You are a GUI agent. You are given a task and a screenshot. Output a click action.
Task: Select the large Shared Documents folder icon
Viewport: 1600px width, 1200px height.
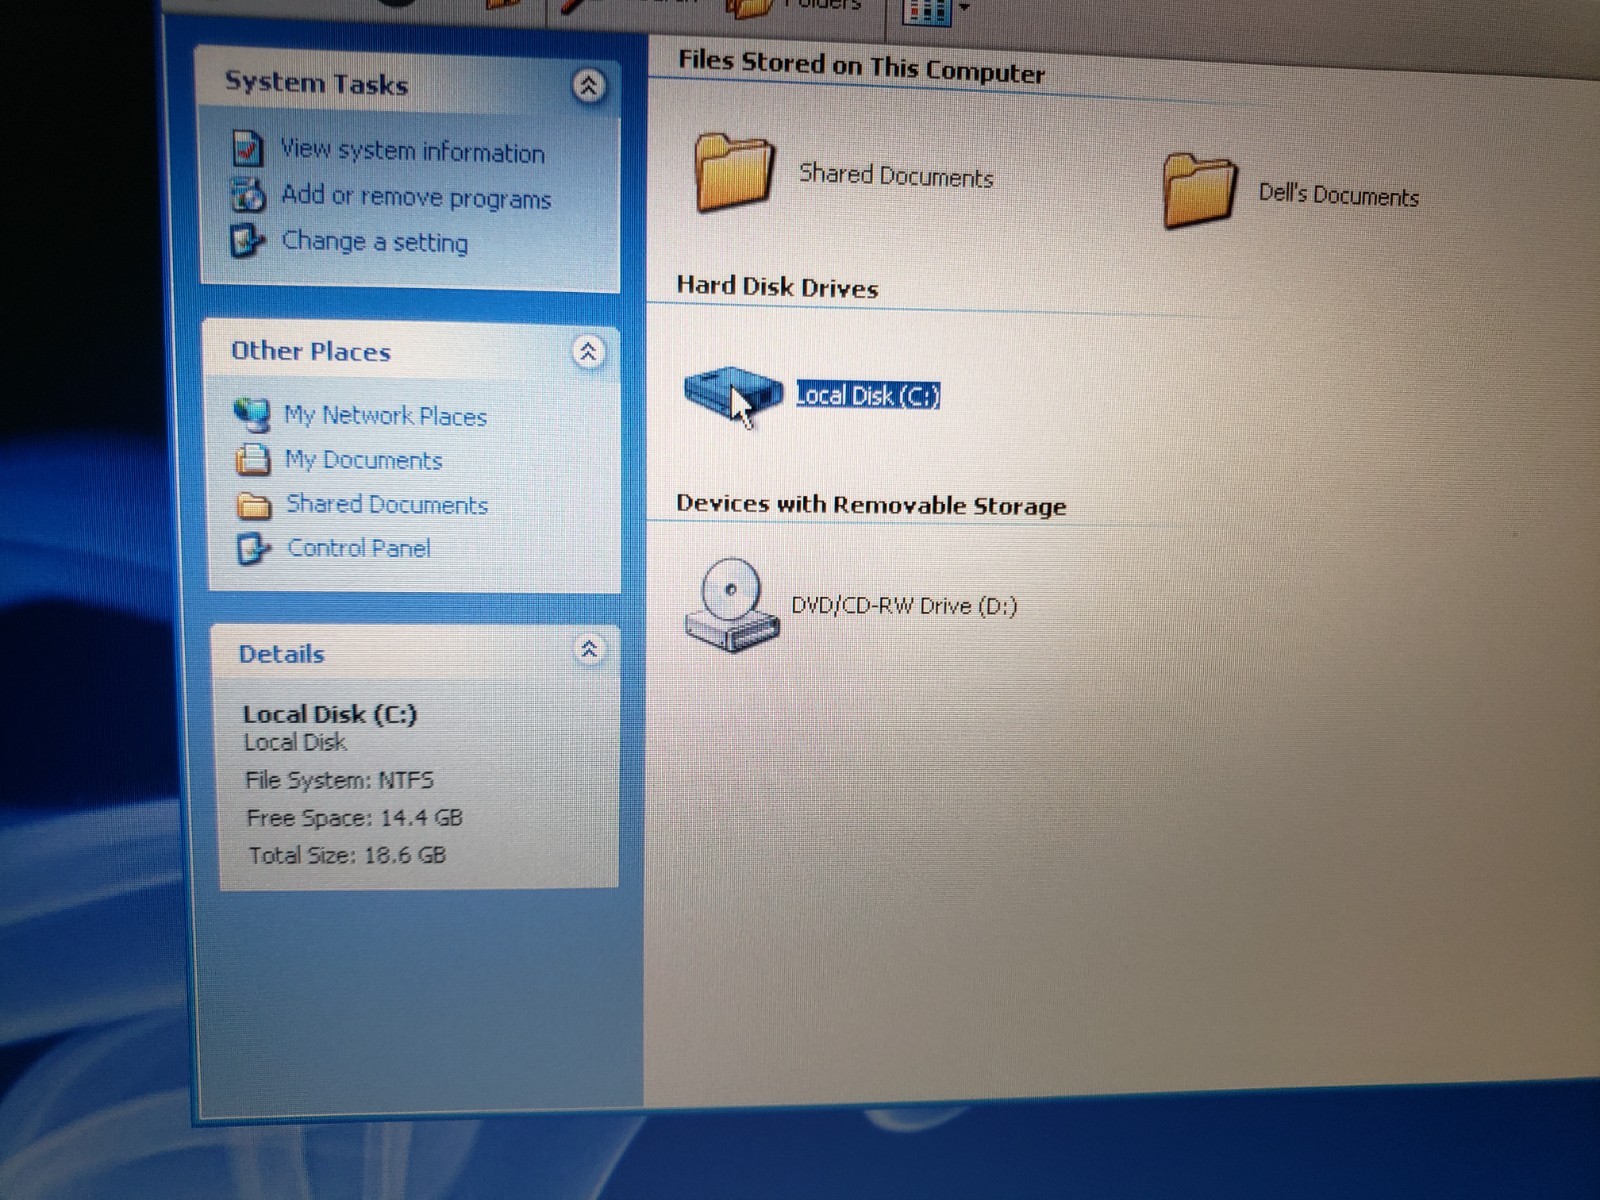coord(734,173)
